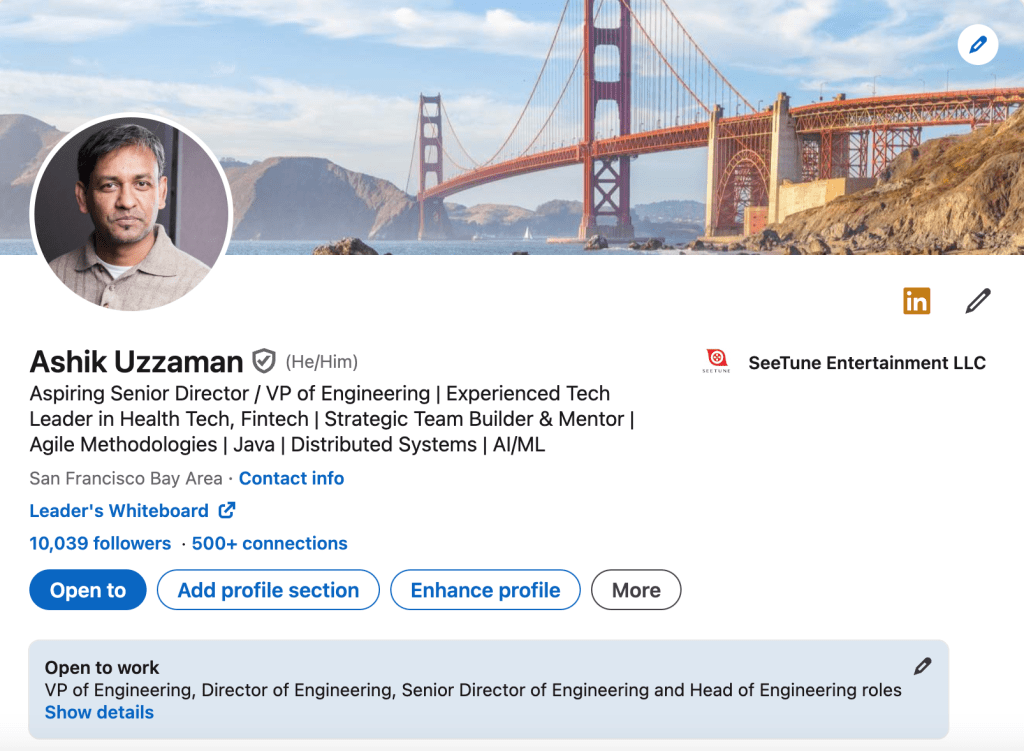1024x751 pixels.
Task: Click the edit profile pencil icon
Action: click(x=977, y=300)
